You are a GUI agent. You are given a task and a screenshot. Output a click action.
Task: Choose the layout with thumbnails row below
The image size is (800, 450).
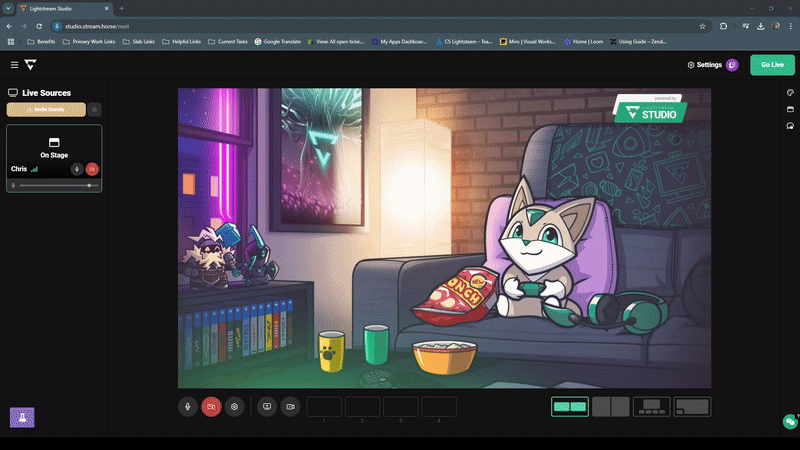tap(652, 407)
